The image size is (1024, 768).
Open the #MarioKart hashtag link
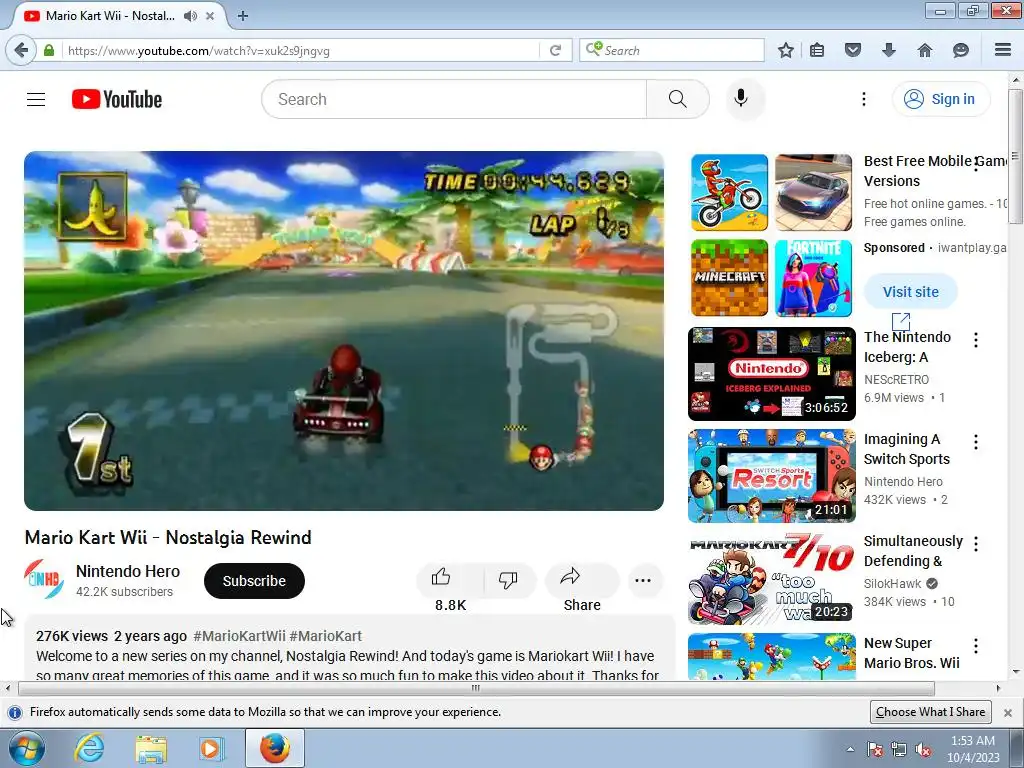click(326, 636)
